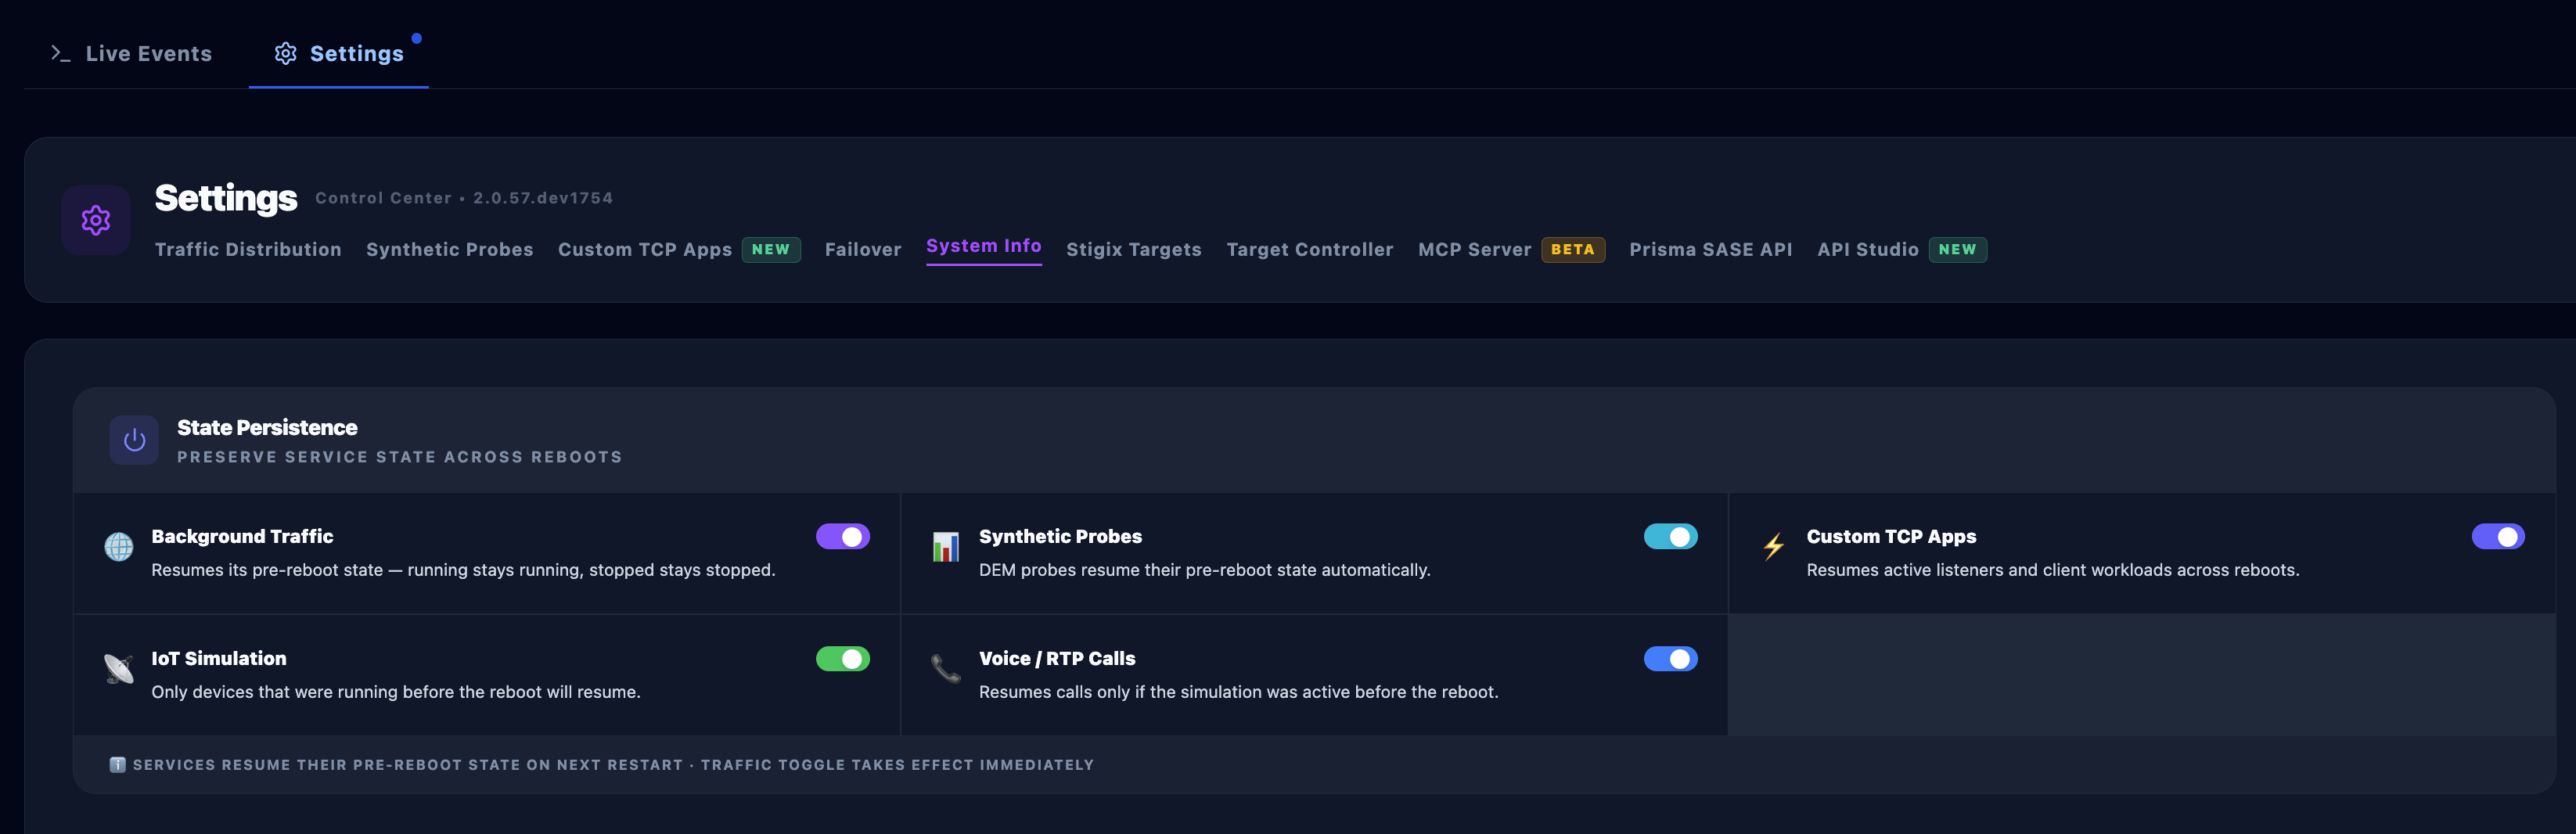Screen dimensions: 2576x834
Task: Open the Traffic Distribution section
Action: [x=248, y=250]
